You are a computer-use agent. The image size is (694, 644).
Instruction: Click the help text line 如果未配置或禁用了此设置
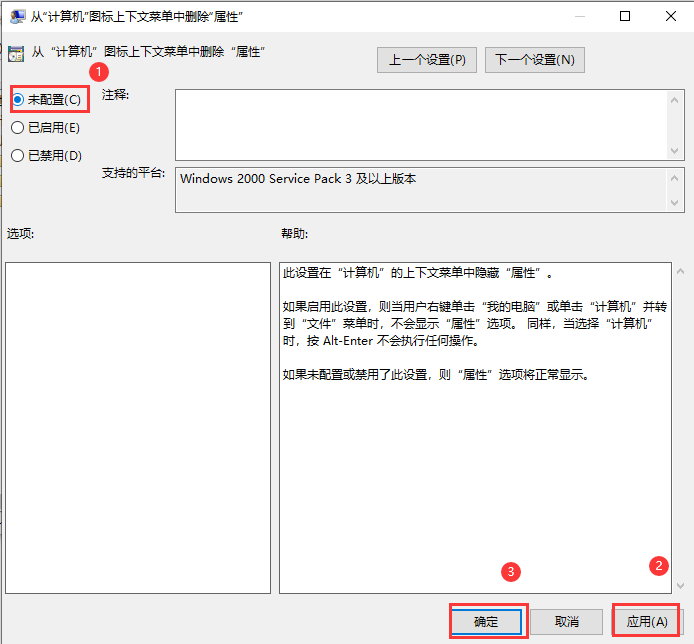(x=436, y=375)
